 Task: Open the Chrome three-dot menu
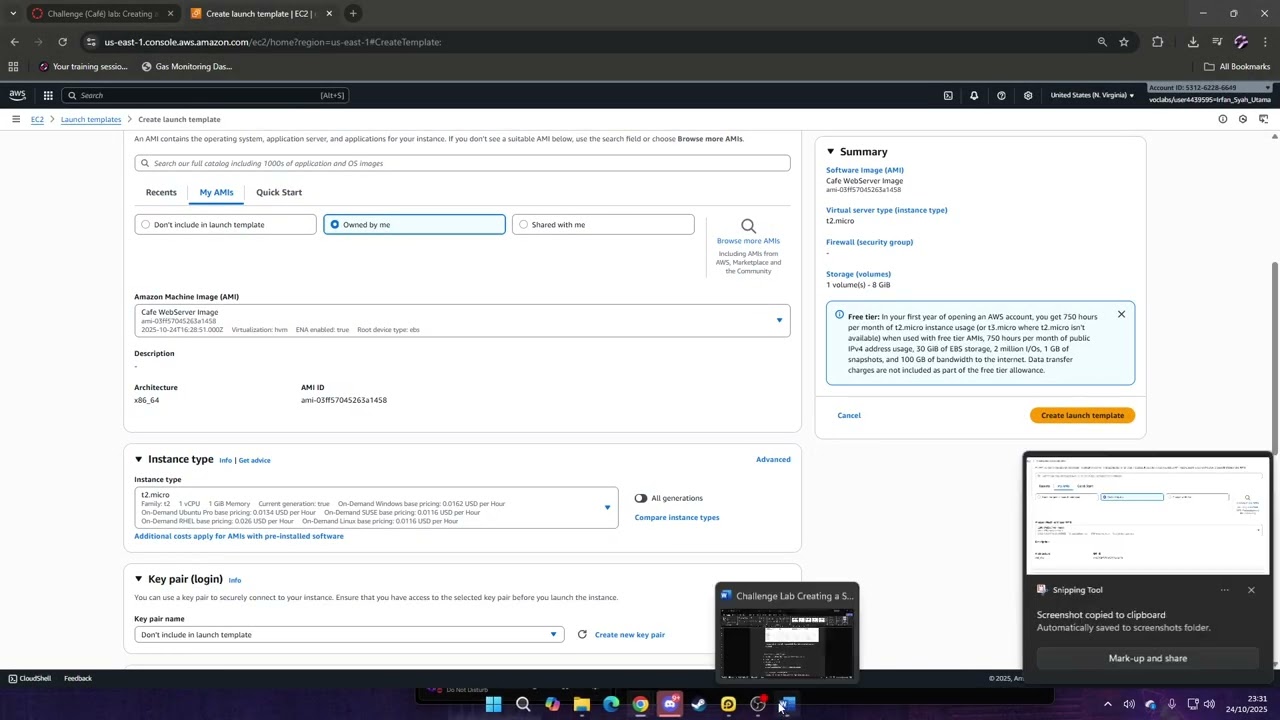1266,42
